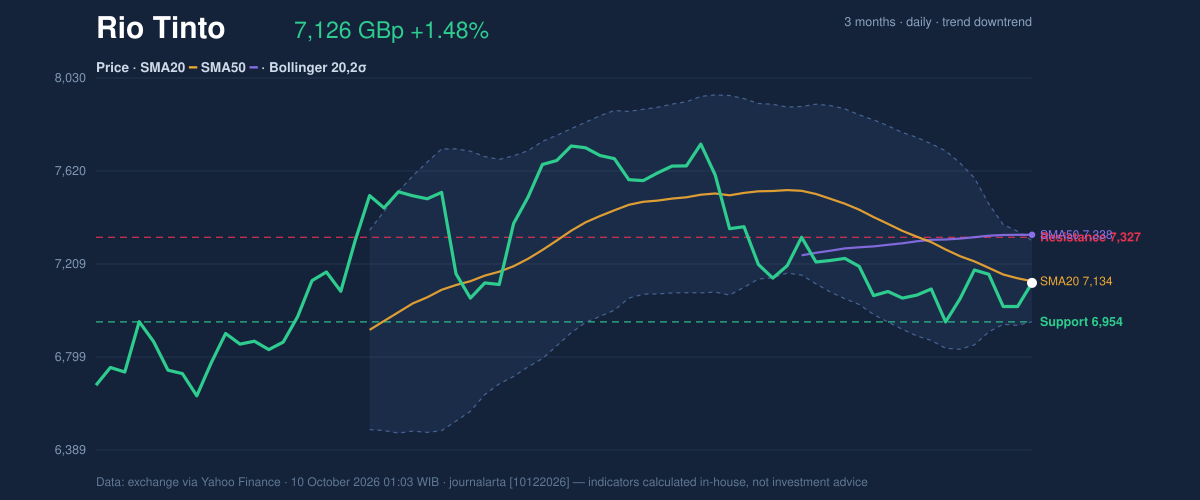Click the 8,030 y-axis tick label
The width and height of the screenshot is (1200, 500).
click(70, 78)
